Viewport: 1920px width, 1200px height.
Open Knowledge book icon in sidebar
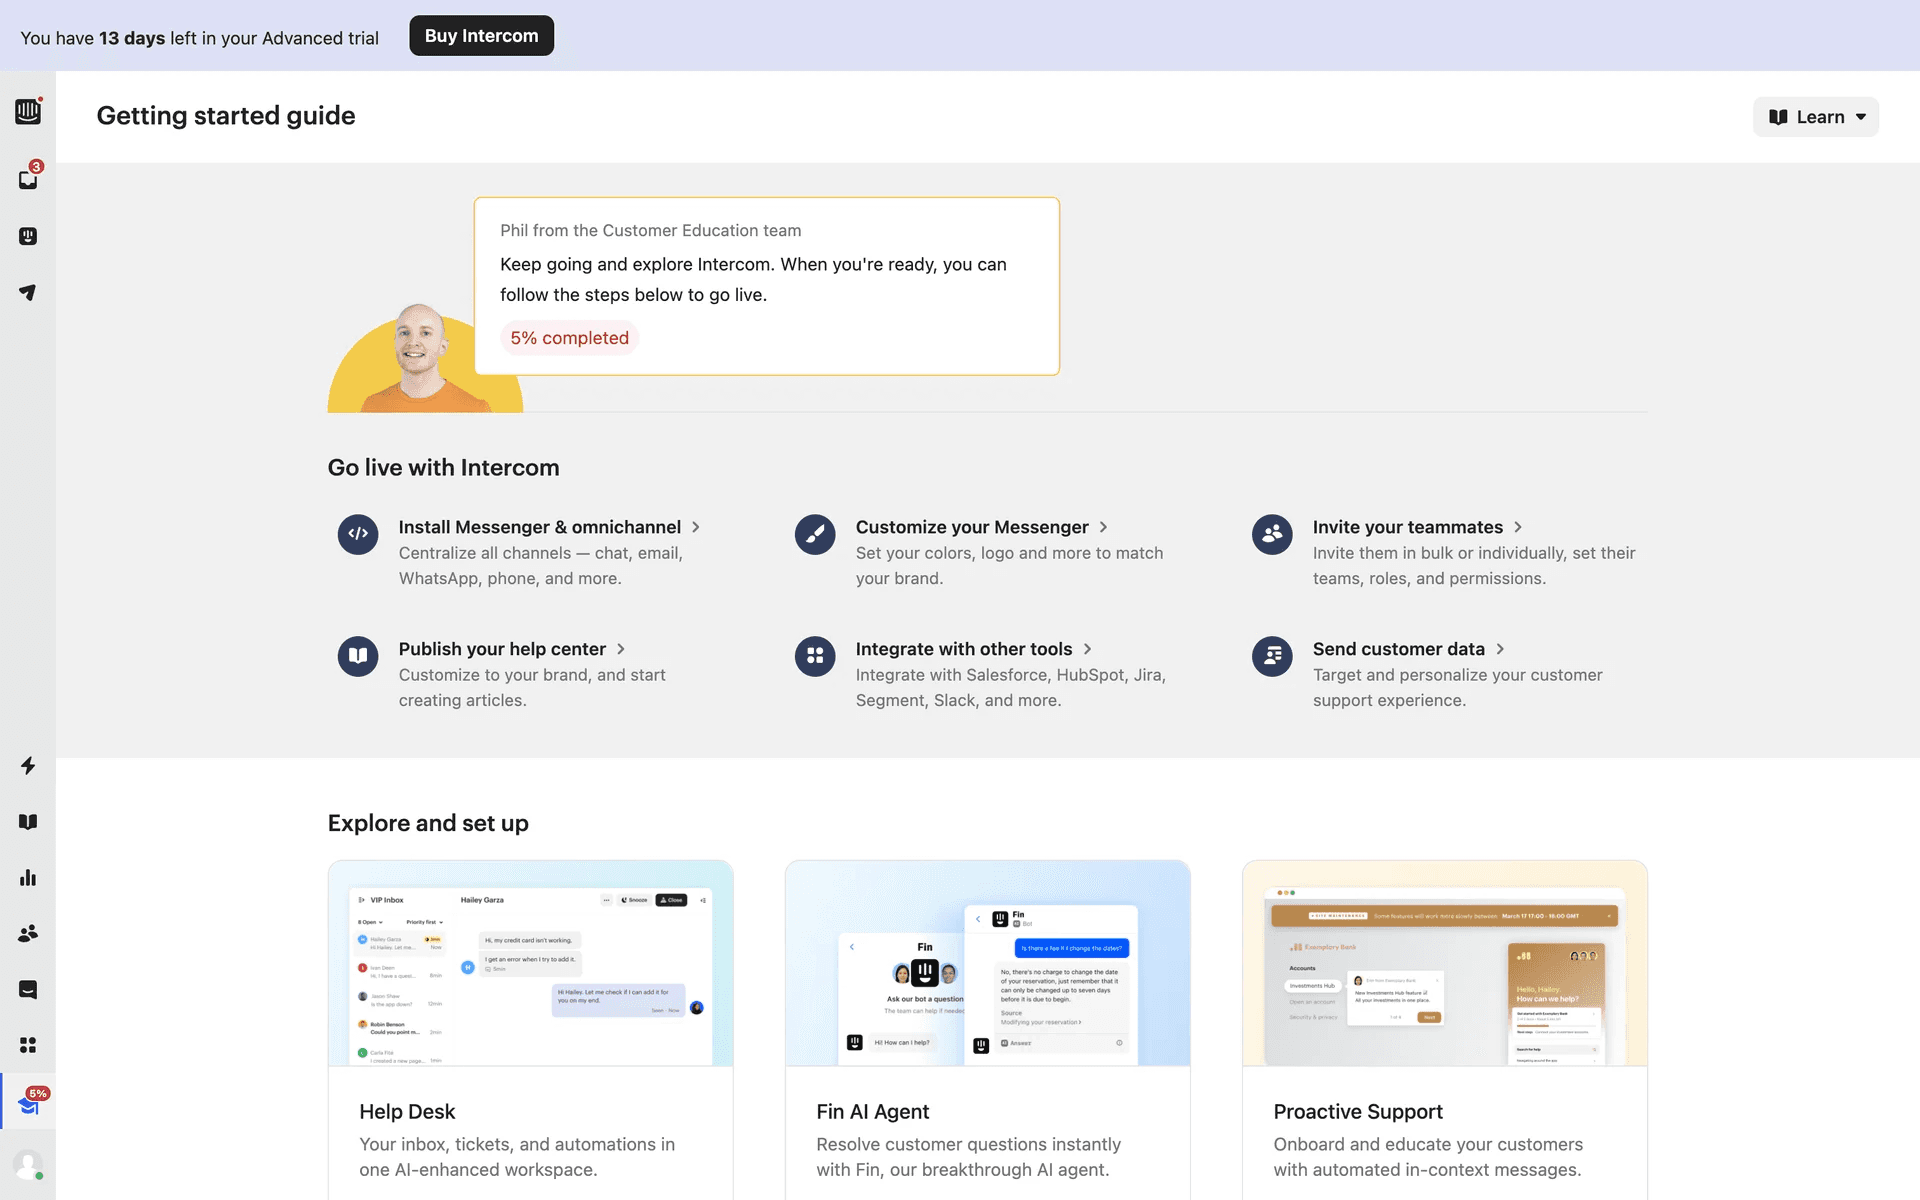click(x=28, y=821)
